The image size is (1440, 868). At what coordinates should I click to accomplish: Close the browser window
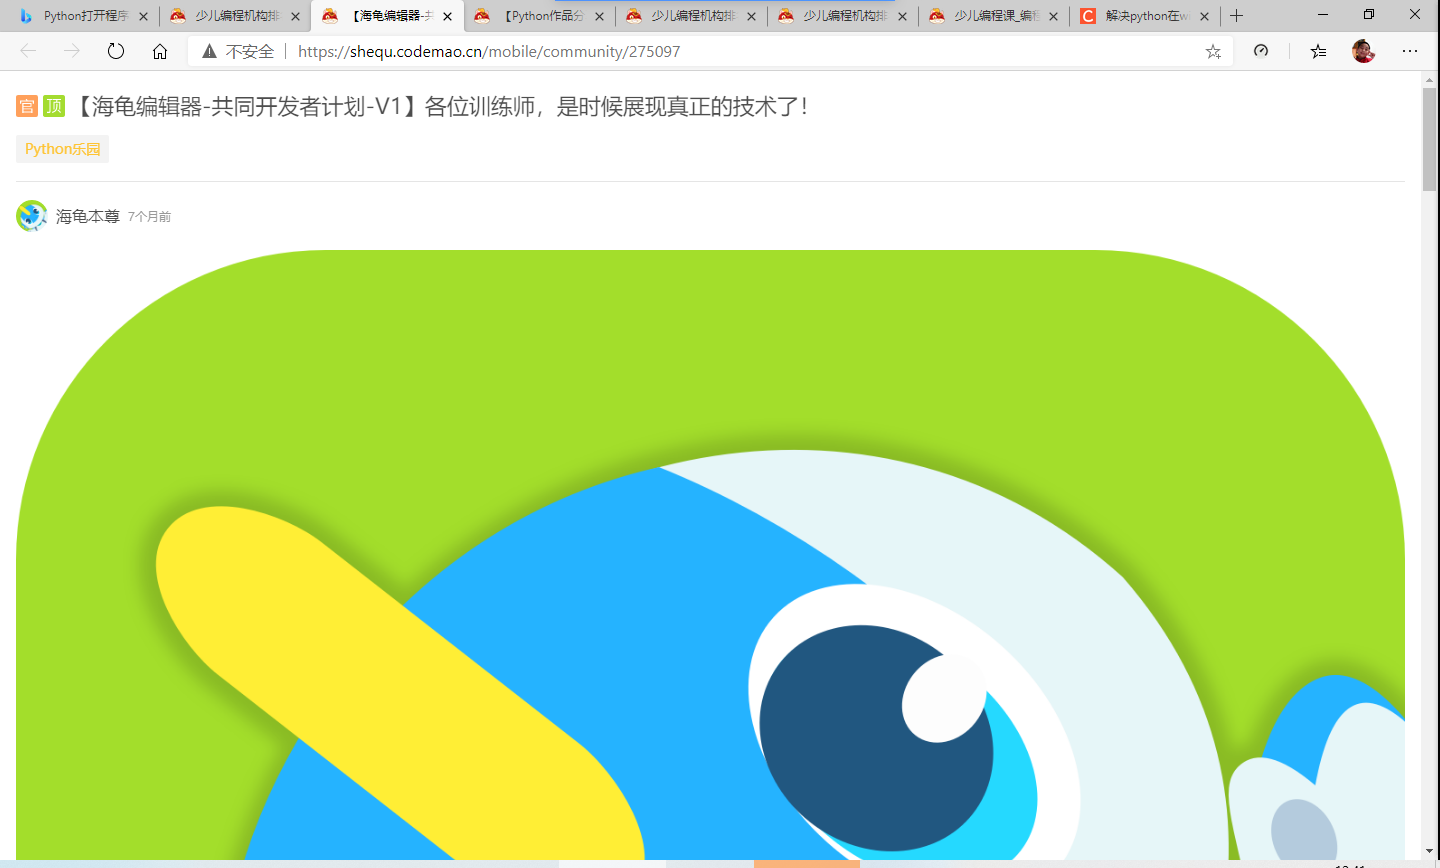(1415, 15)
